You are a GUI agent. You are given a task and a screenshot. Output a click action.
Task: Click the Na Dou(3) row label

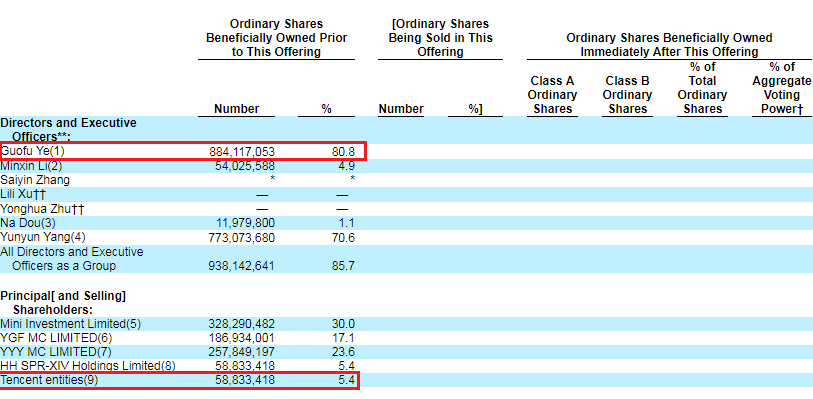pyautogui.click(x=28, y=223)
